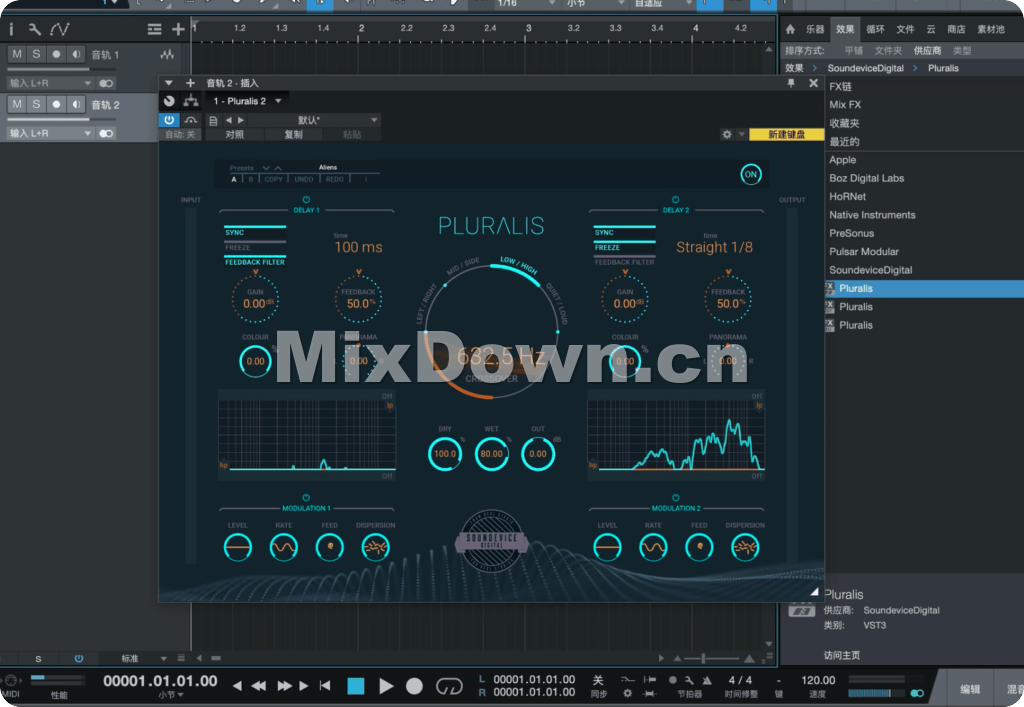
Task: Show automation with the curve icon
Action: point(59,29)
